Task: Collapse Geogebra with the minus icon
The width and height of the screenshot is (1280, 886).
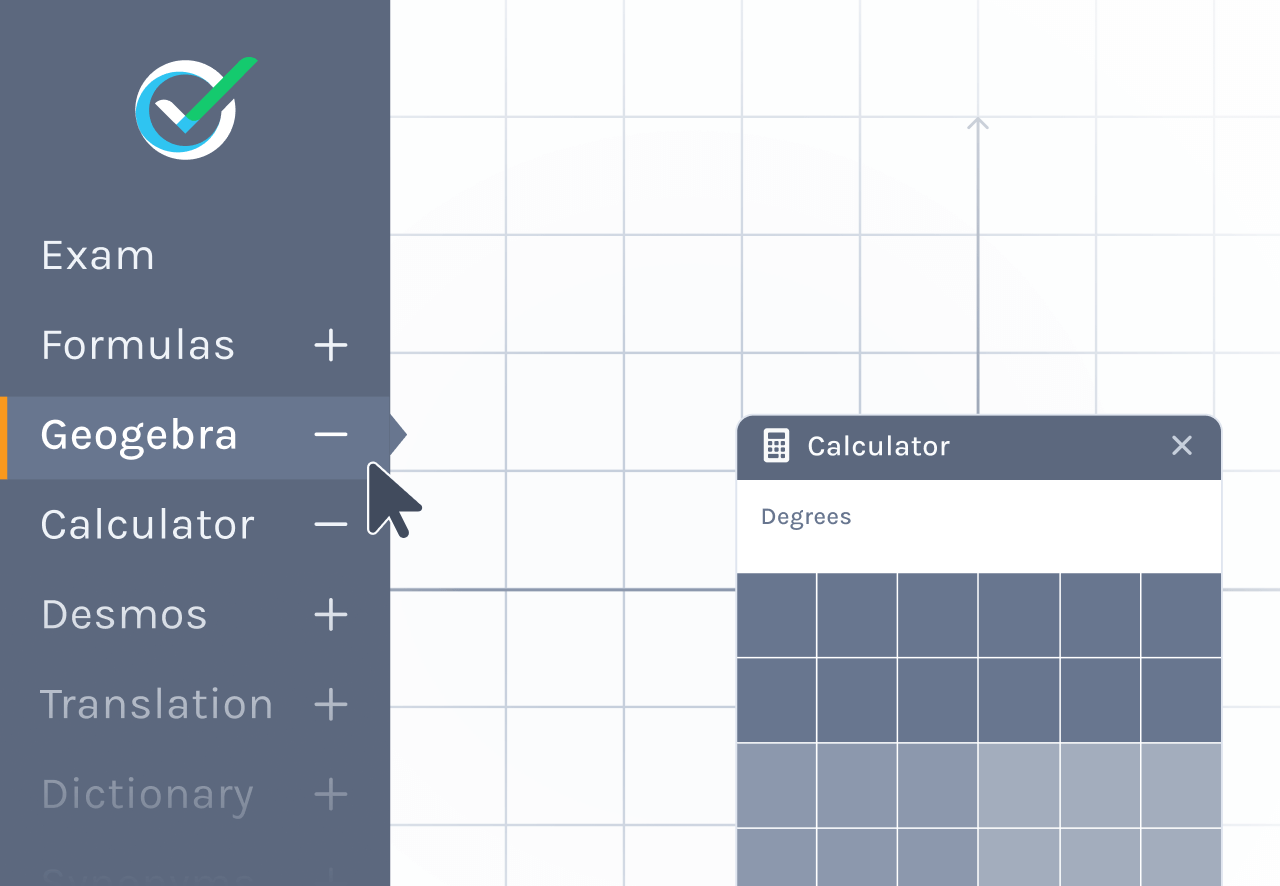Action: (x=331, y=435)
